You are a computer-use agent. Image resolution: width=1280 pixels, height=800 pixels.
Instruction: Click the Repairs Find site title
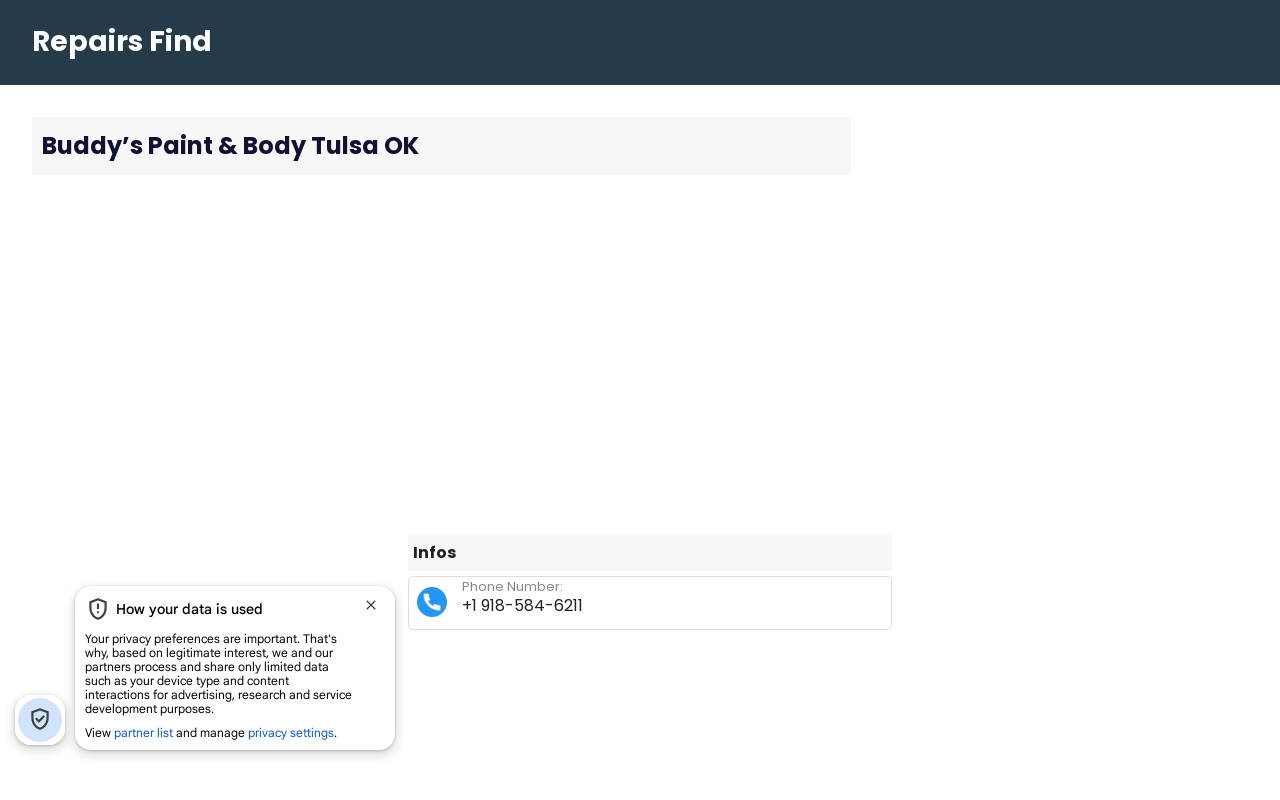coord(122,41)
